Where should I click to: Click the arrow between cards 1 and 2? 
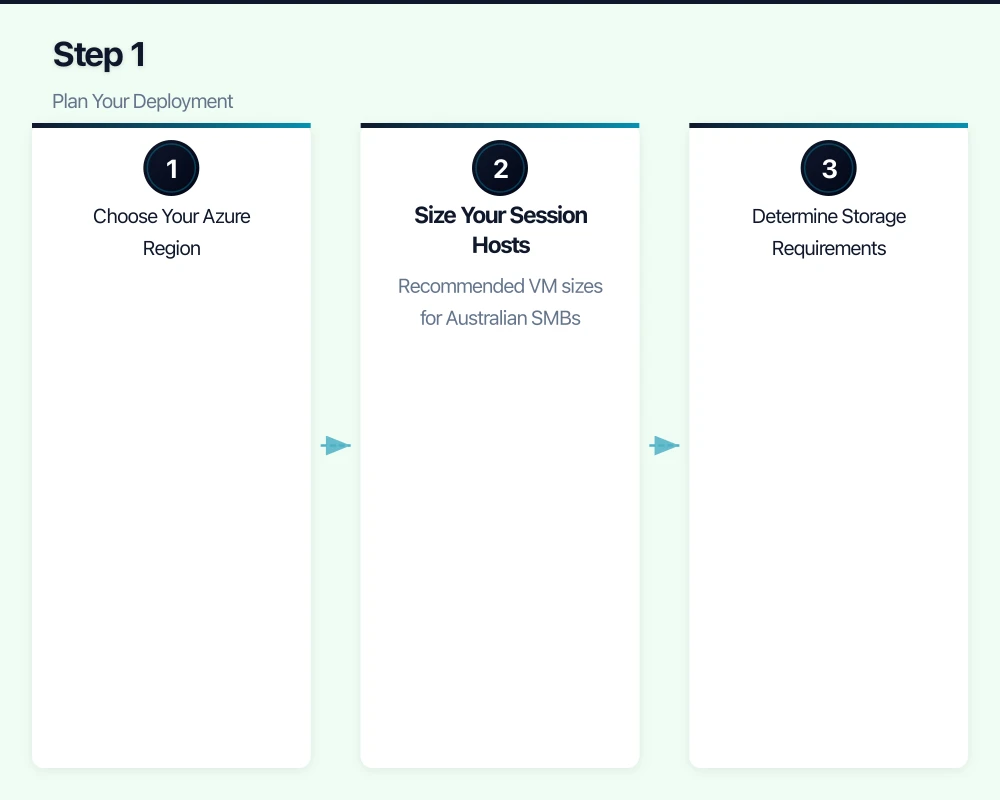(336, 445)
